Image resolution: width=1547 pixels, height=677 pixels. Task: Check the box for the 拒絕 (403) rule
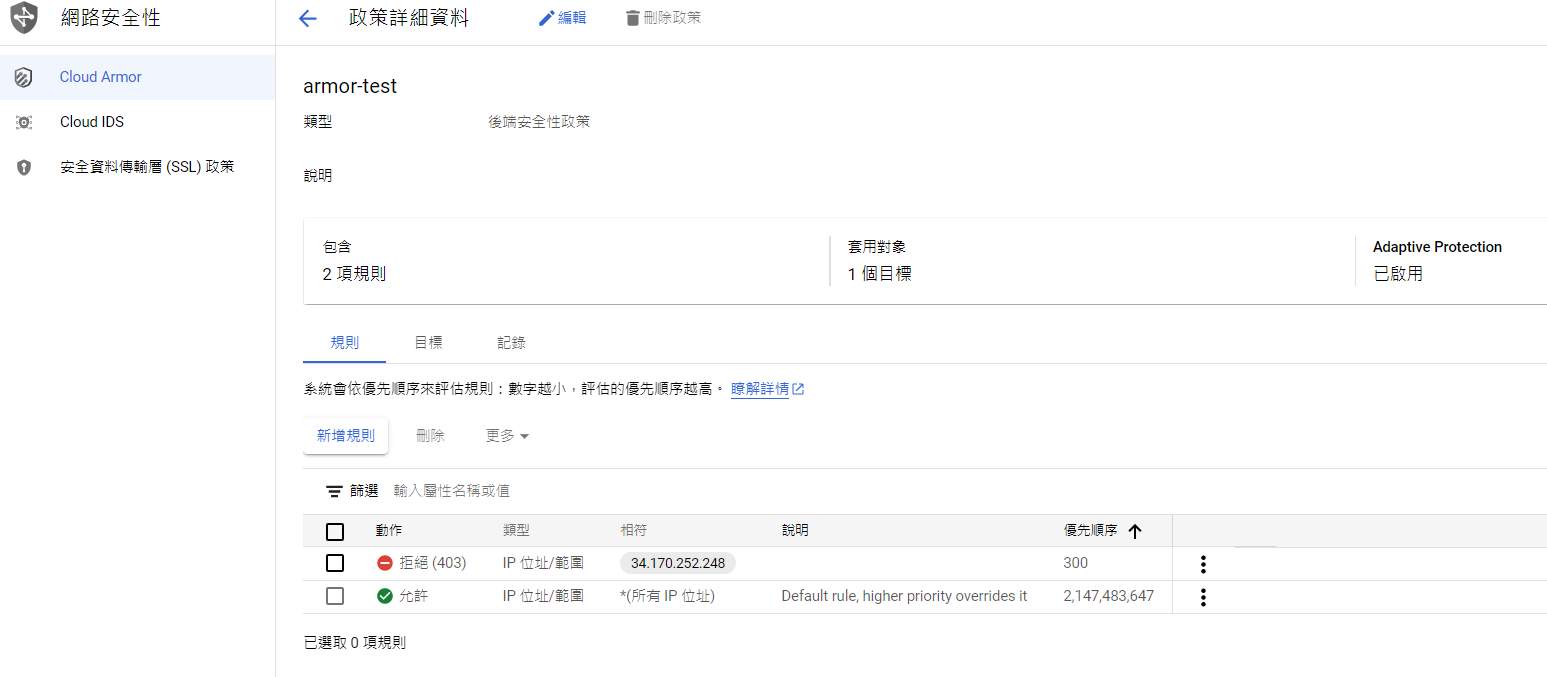tap(335, 563)
